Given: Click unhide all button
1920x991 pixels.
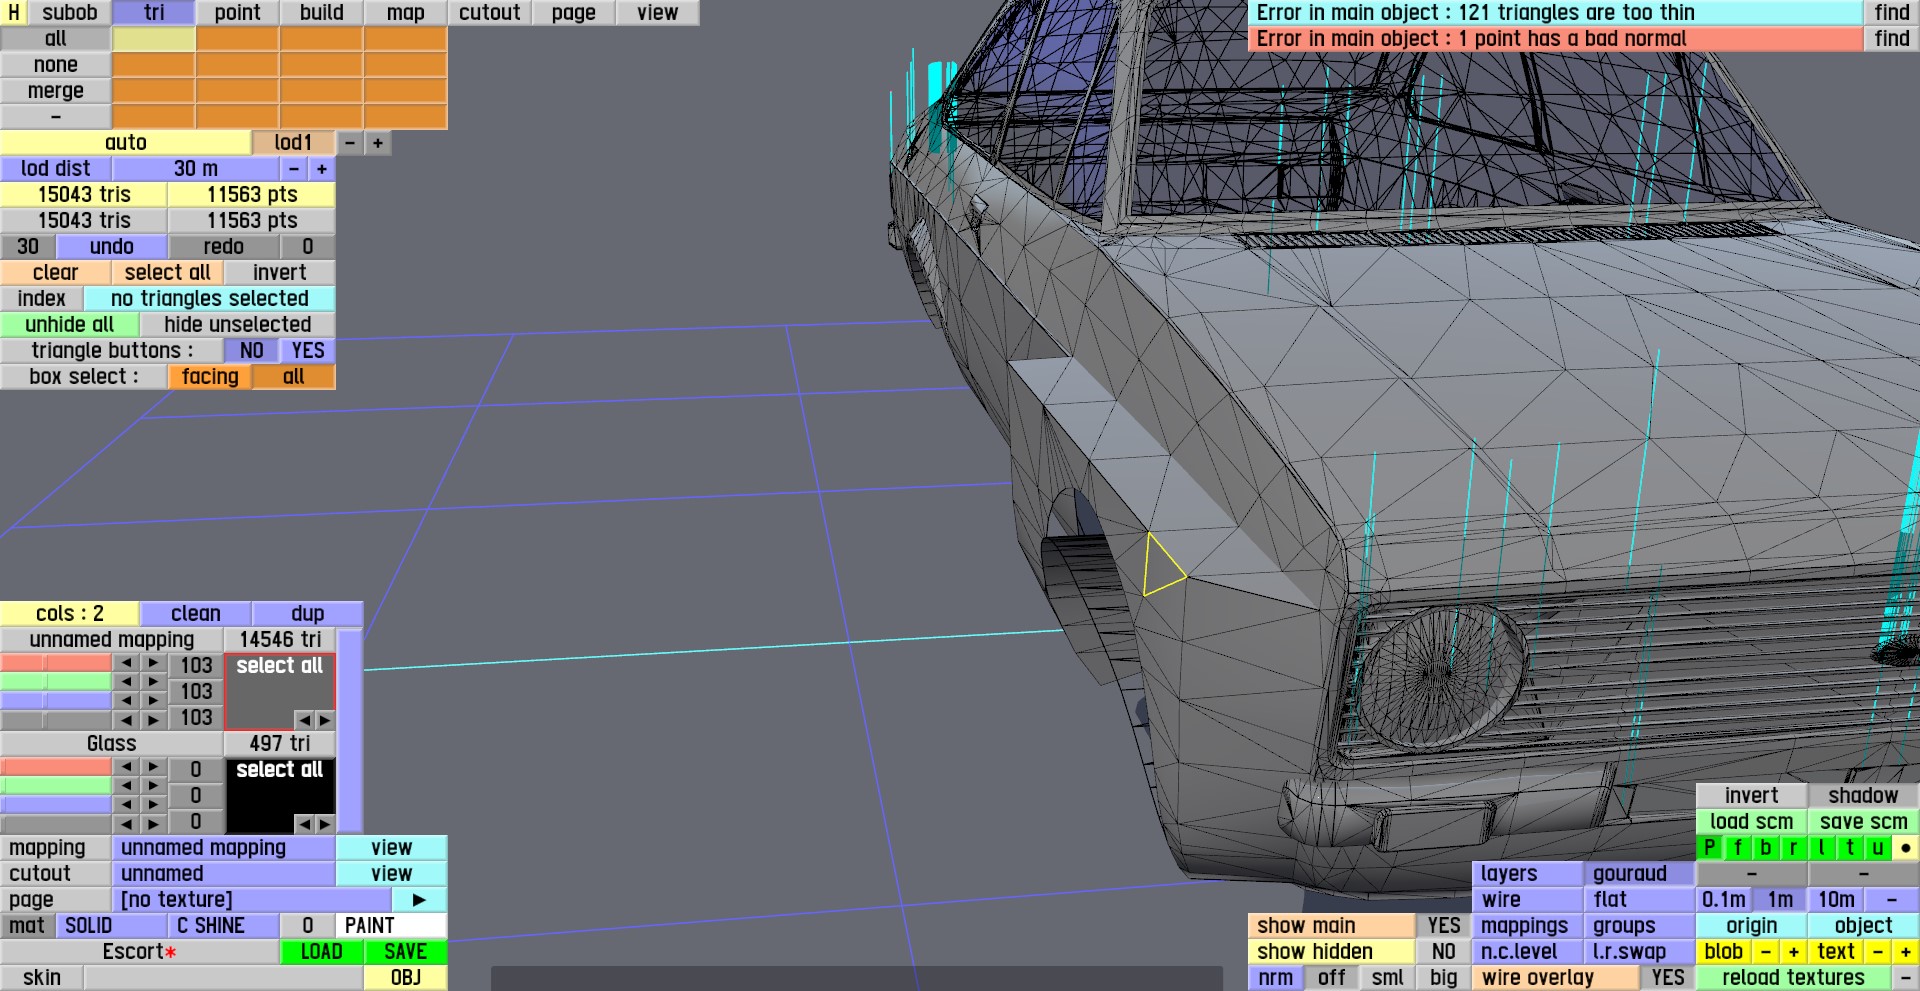Looking at the screenshot, I should click(70, 325).
